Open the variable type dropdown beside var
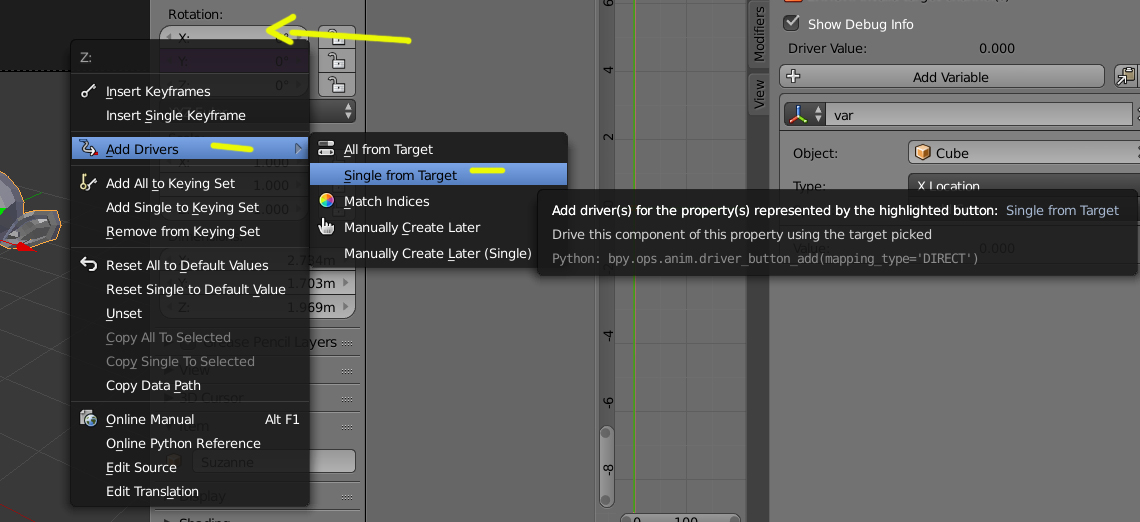This screenshot has height=522, width=1140. (805, 115)
